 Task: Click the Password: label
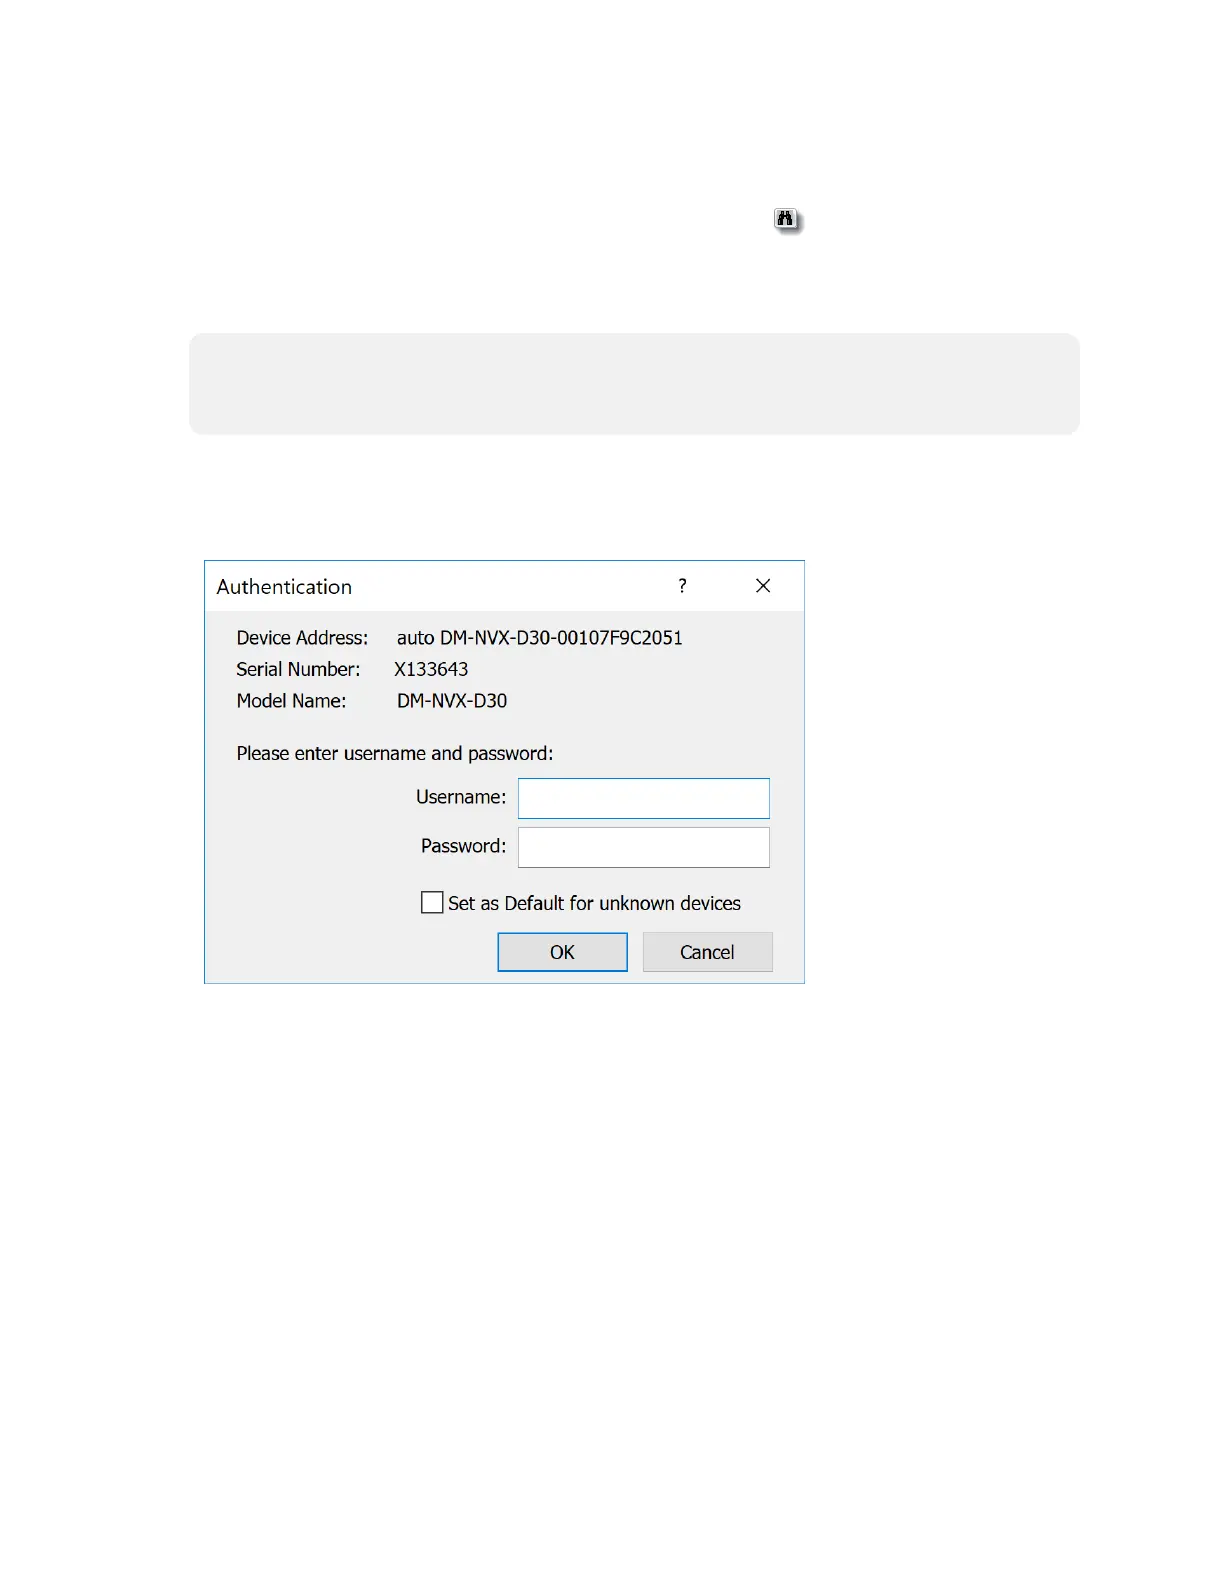point(463,846)
